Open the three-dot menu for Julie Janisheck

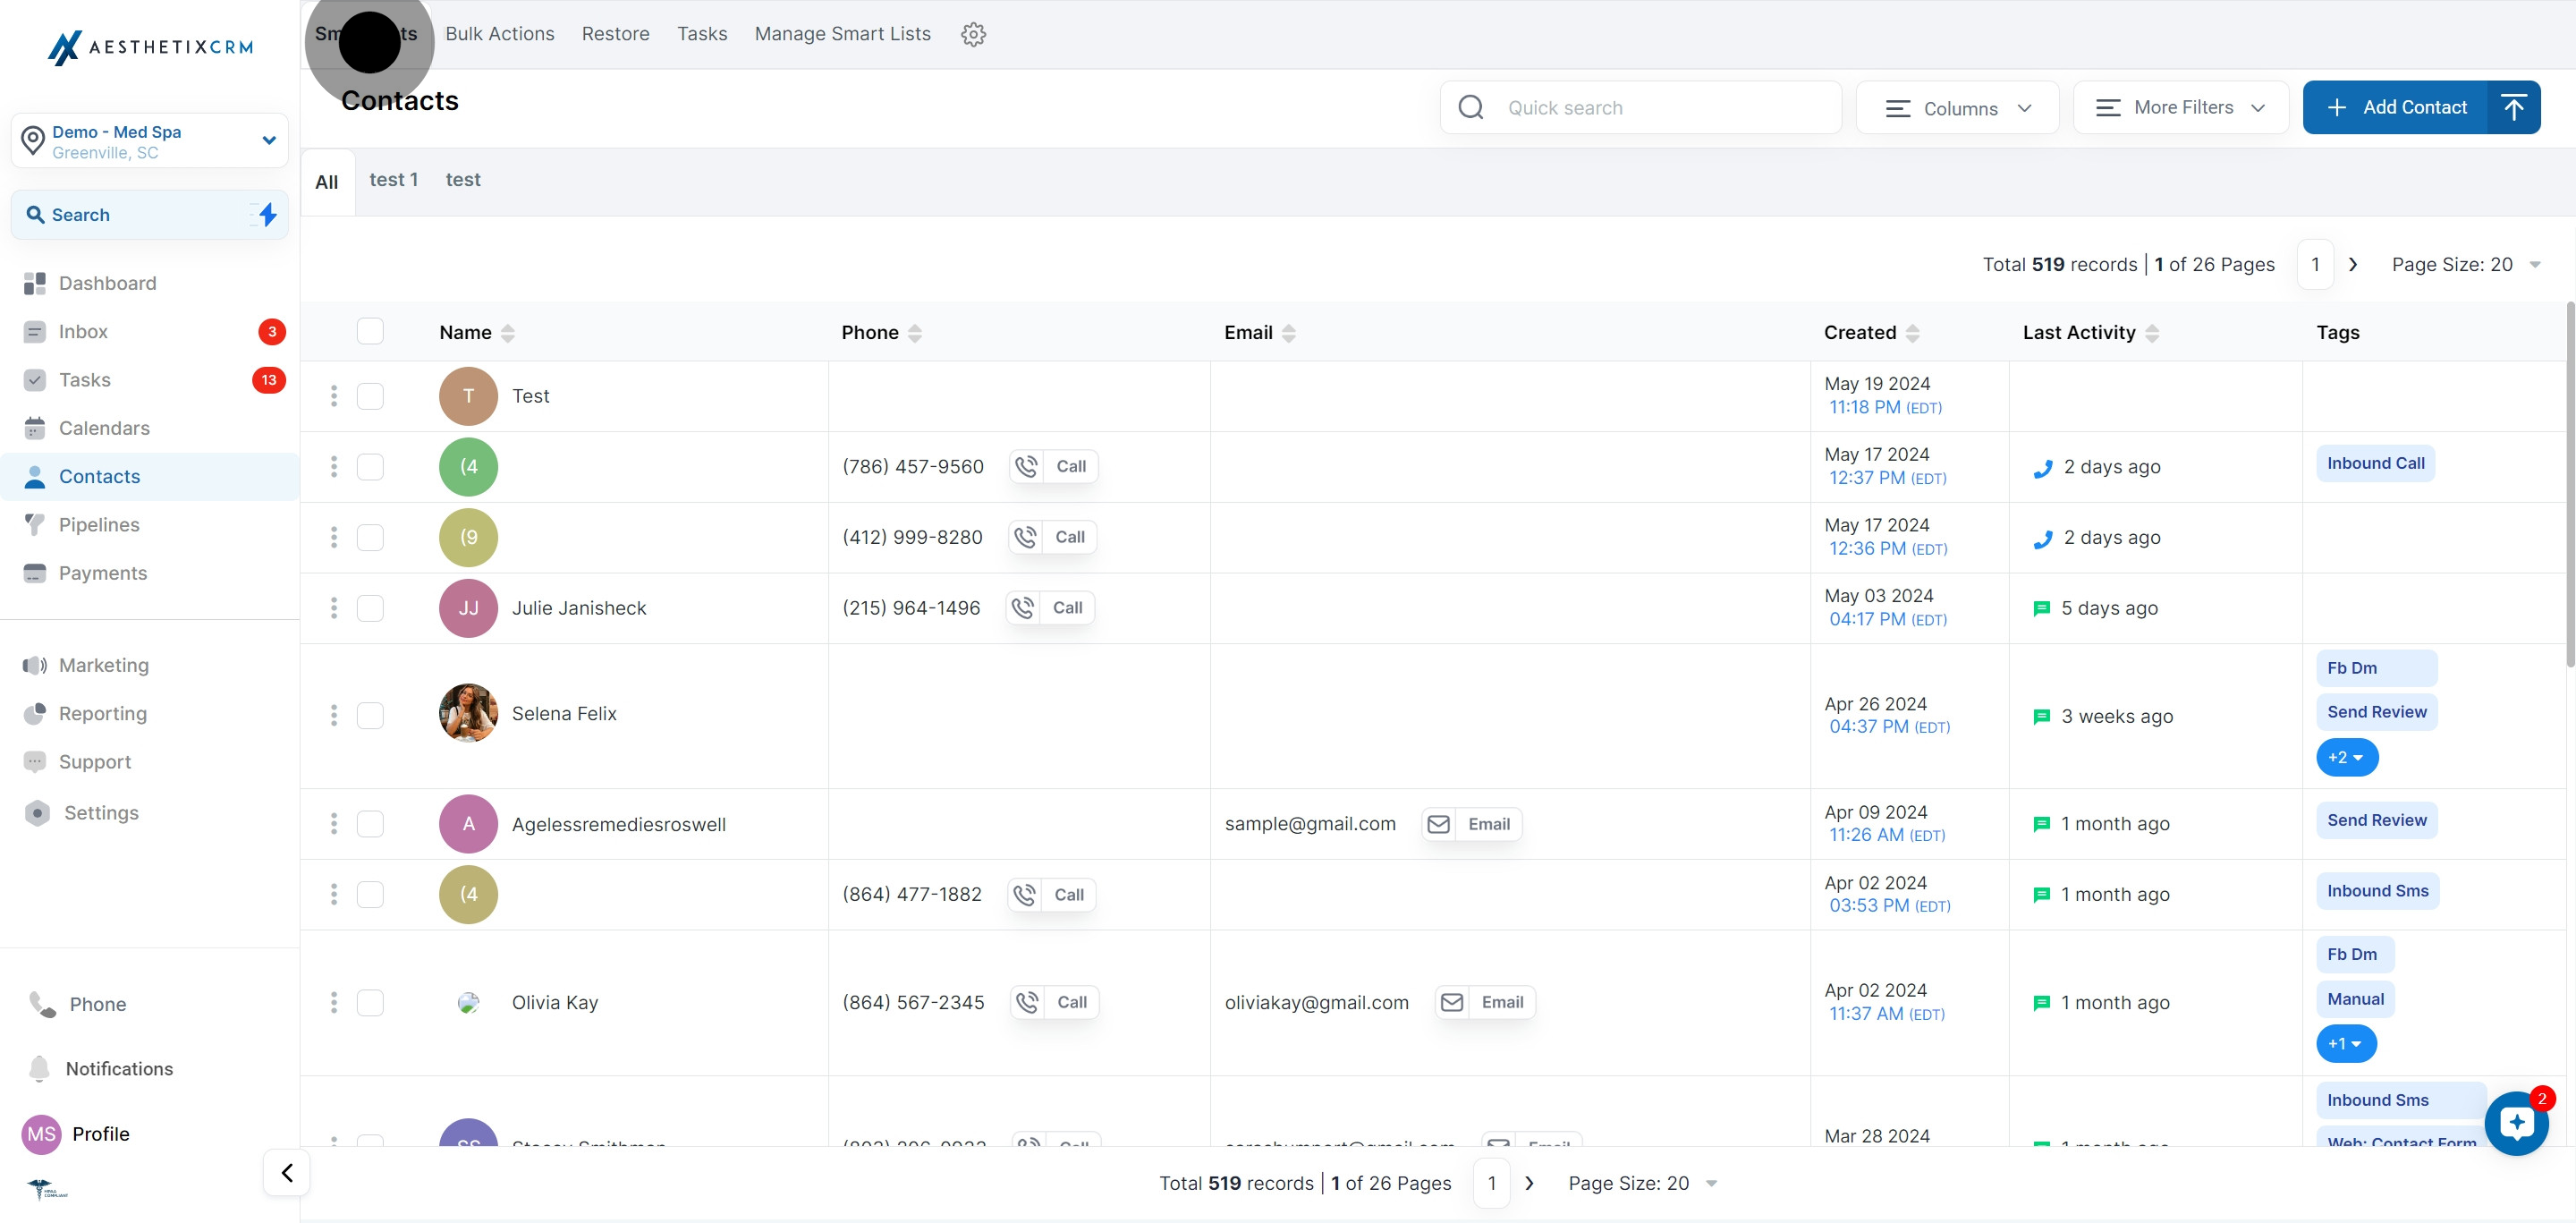[x=334, y=608]
